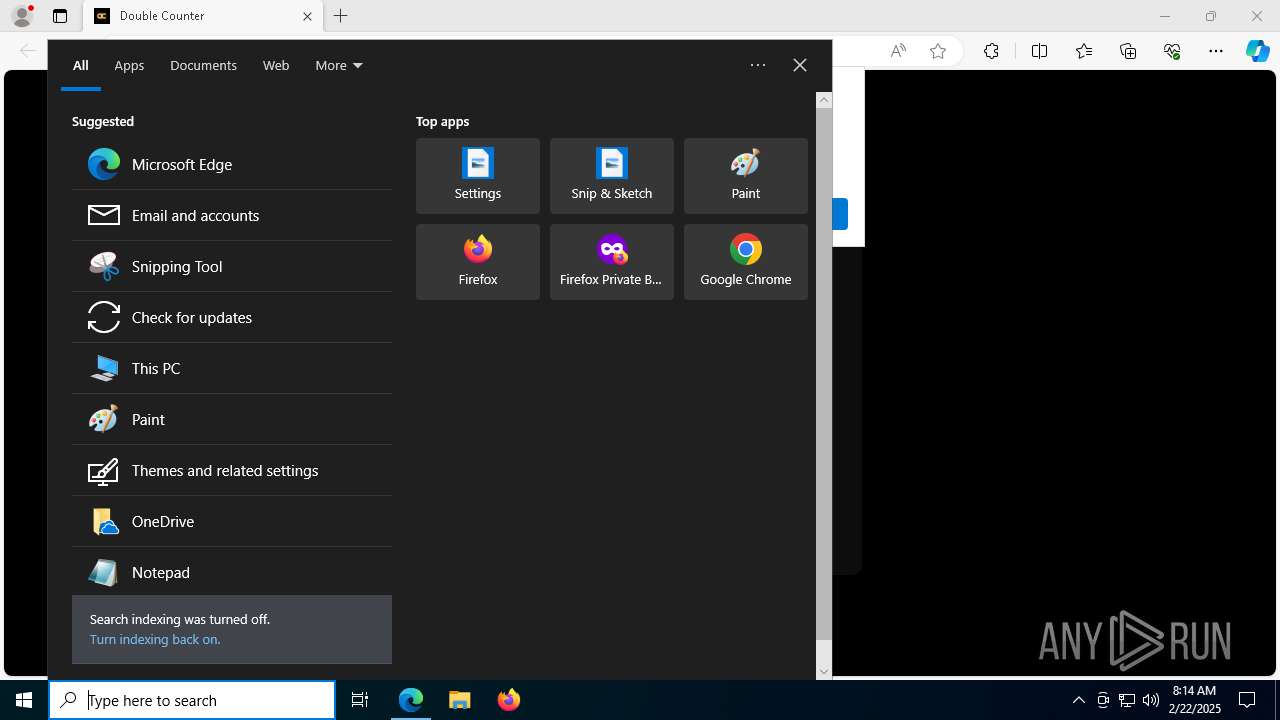Viewport: 1280px width, 720px height.
Task: Open Paint tile in Top apps
Action: [746, 176]
